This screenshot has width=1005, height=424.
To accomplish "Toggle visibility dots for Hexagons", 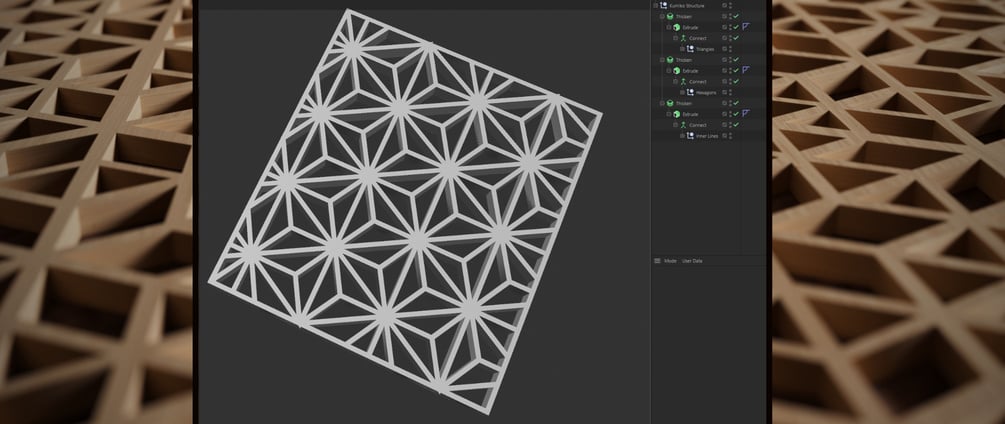I will [x=731, y=92].
